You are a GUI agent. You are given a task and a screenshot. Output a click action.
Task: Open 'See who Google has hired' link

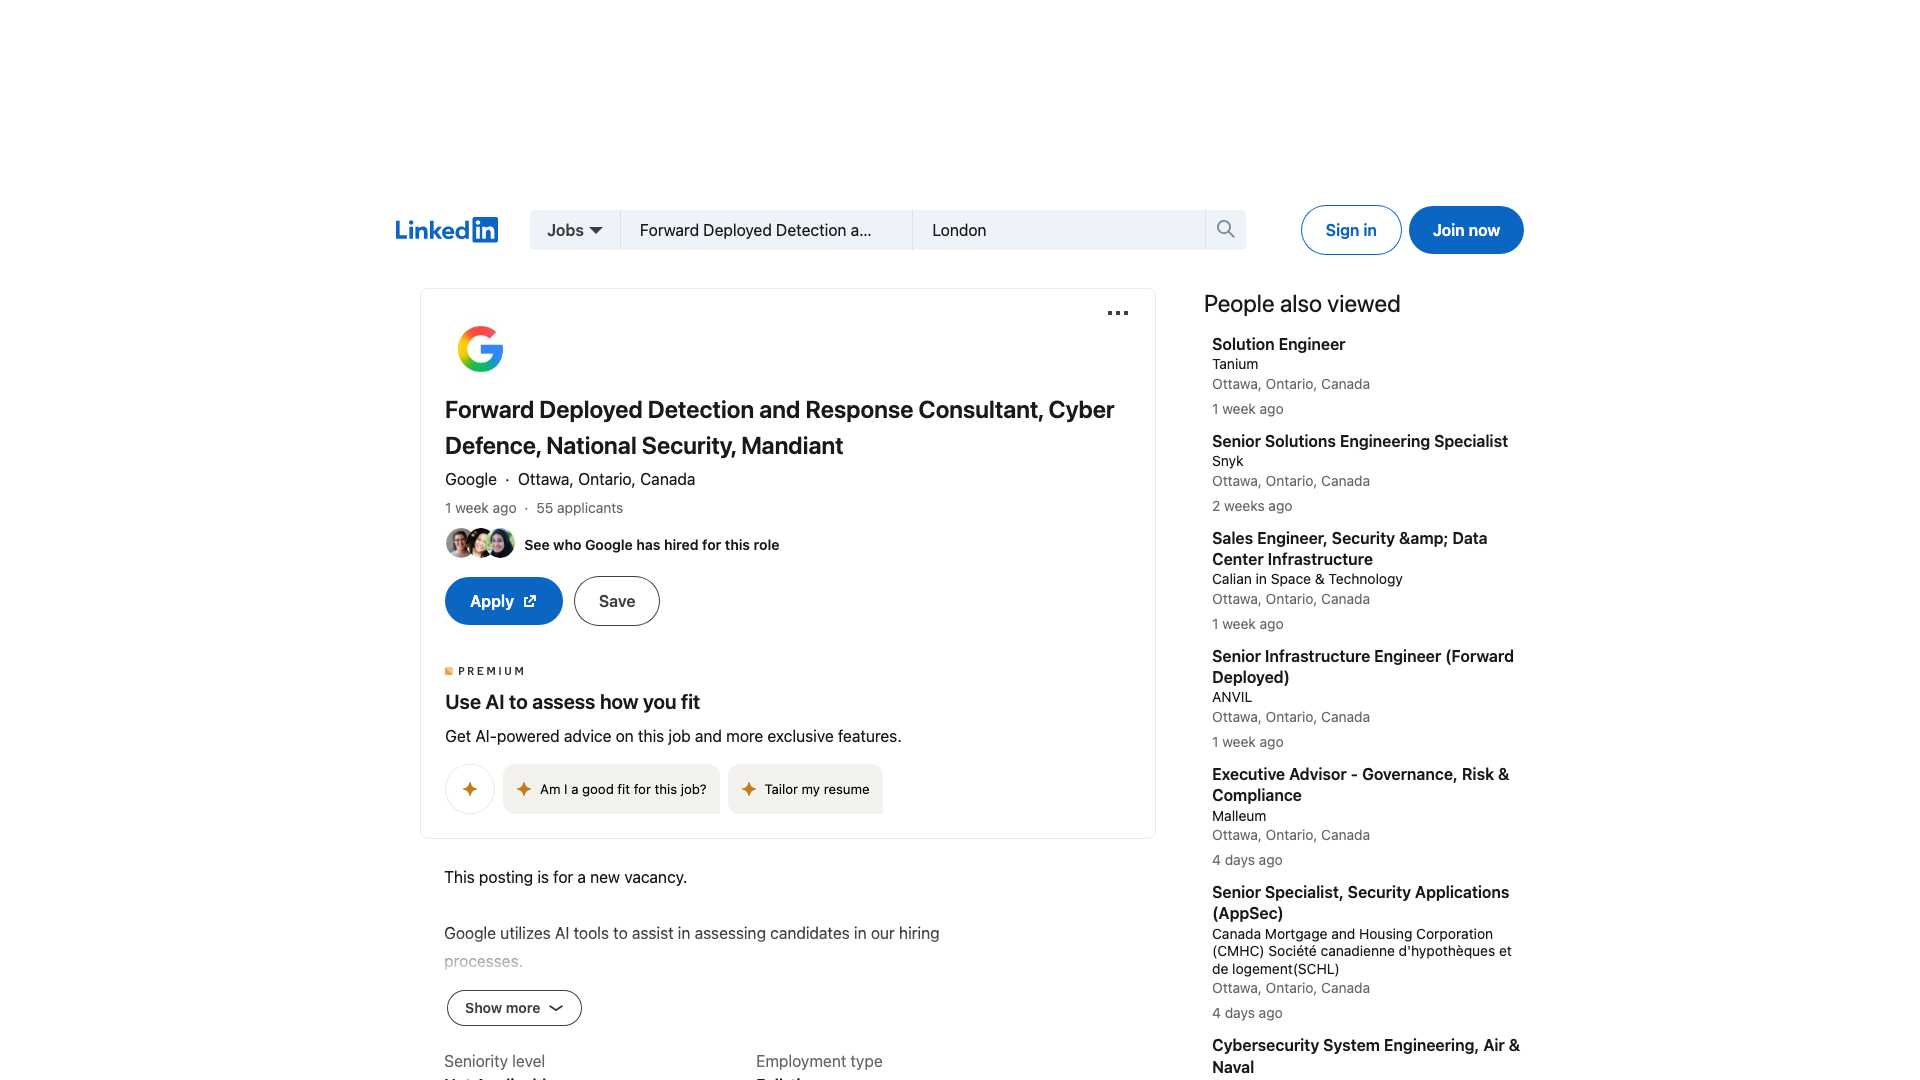[651, 545]
